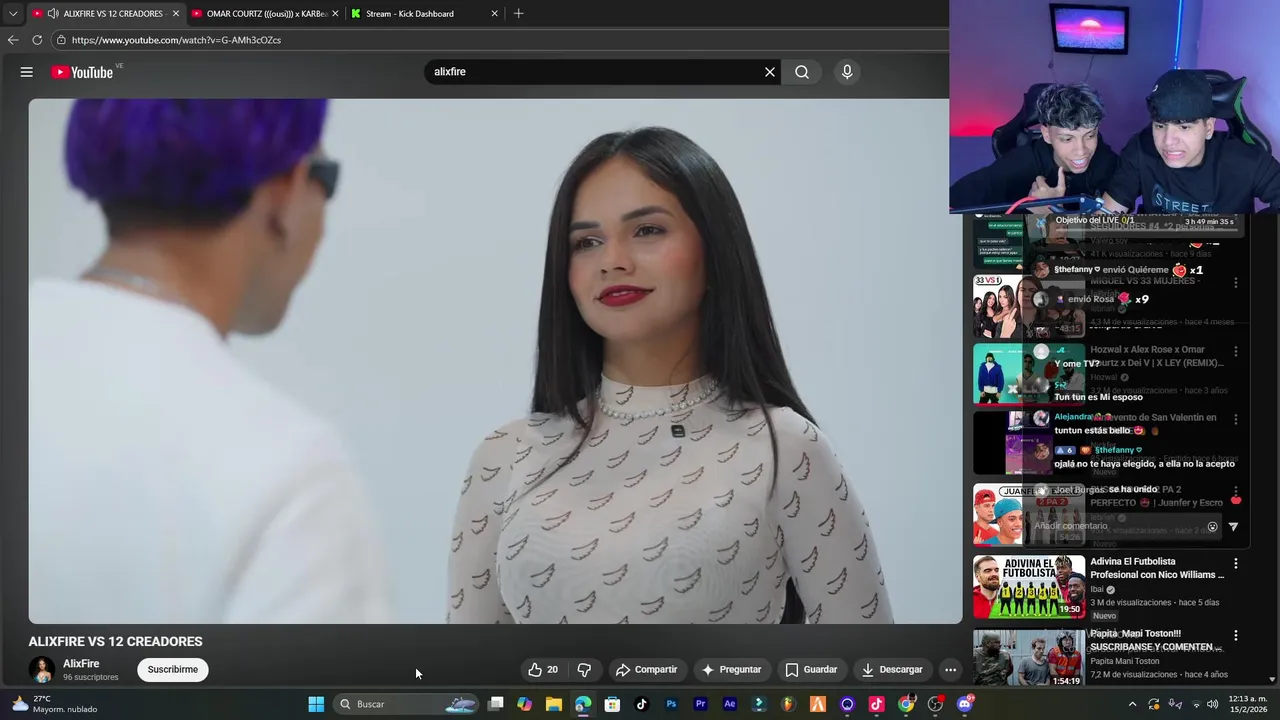Open the Adivina El Futbolista video title
Viewport: 1280px width, 720px height.
(x=1157, y=568)
